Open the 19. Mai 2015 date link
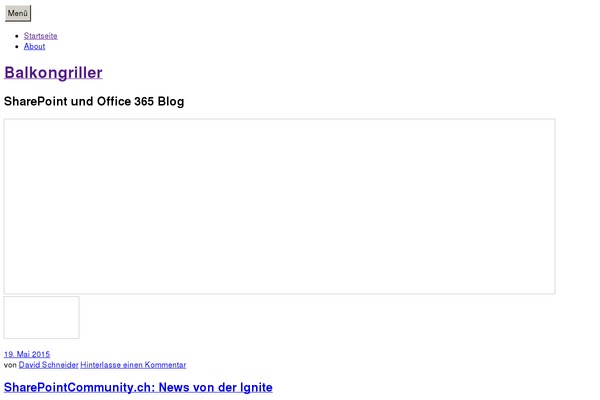This screenshot has width=600, height=400. 27,354
